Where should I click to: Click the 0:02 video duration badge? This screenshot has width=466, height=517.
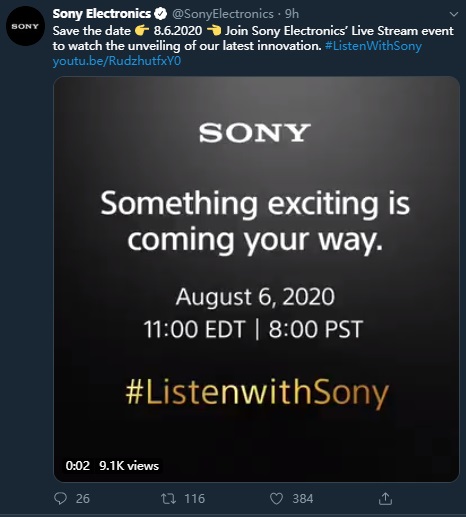77,466
